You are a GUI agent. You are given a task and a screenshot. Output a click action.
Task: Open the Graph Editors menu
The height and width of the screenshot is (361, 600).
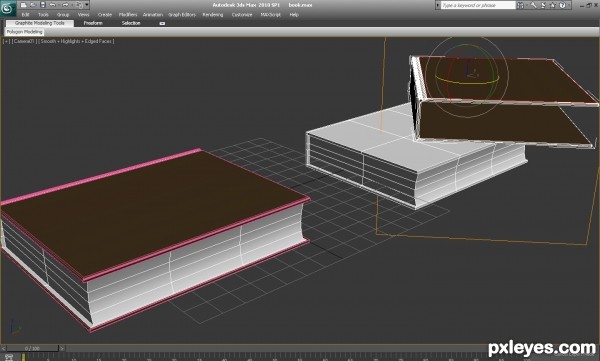pyautogui.click(x=182, y=15)
